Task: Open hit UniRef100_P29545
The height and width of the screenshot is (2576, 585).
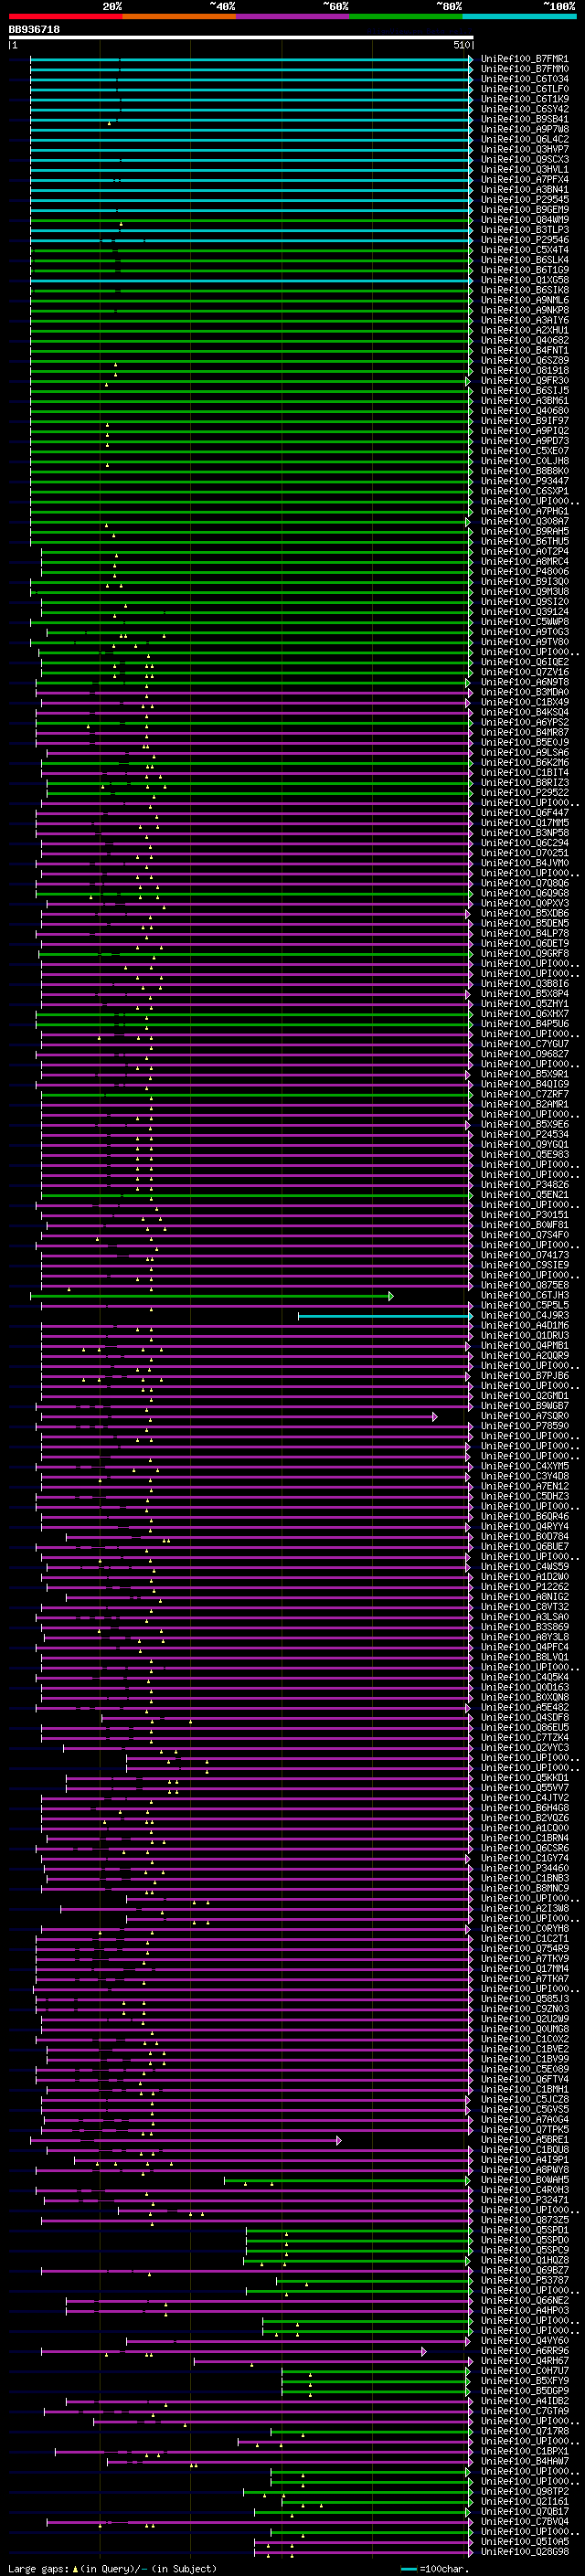Action: click(x=524, y=200)
